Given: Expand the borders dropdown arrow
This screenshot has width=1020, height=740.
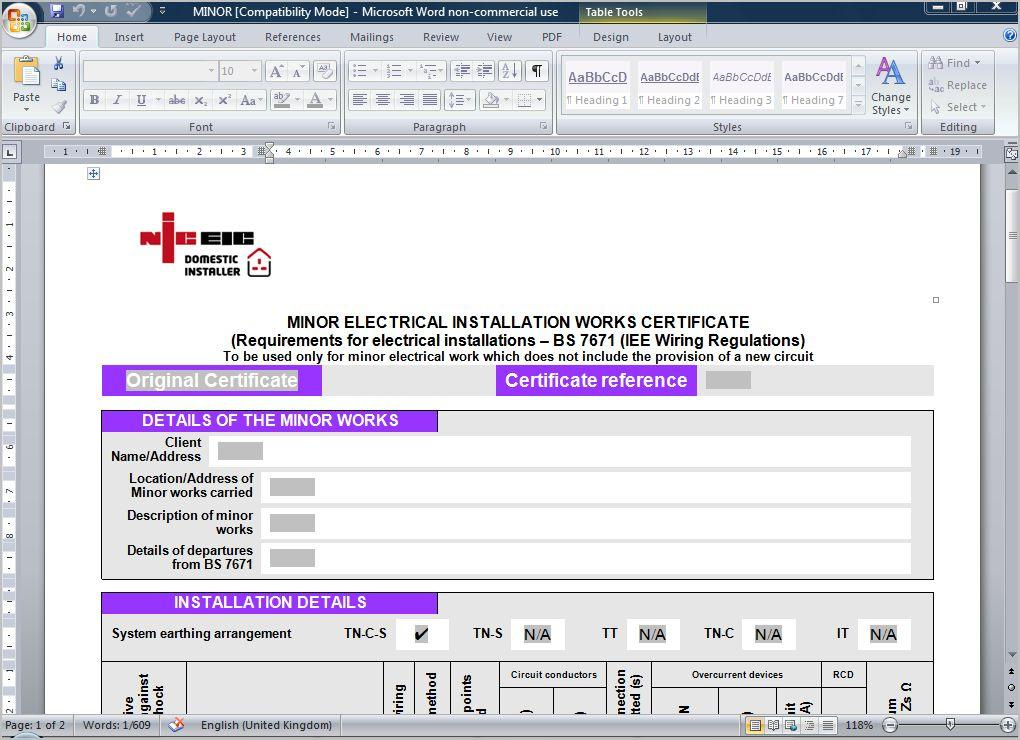Looking at the screenshot, I should [539, 100].
